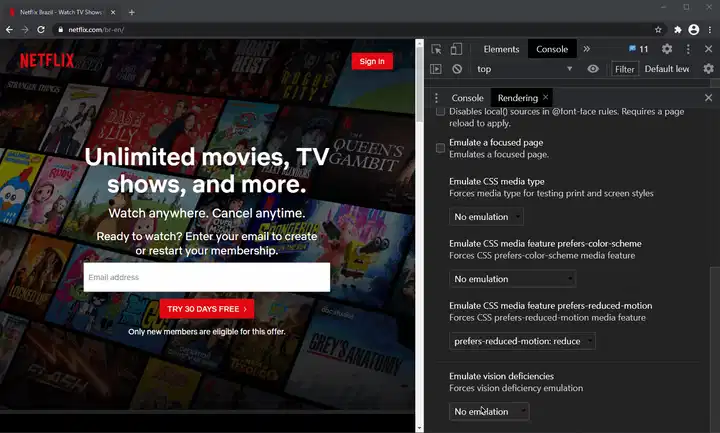
Task: Enable the Emulate a focused page checkbox
Action: pyautogui.click(x=440, y=148)
